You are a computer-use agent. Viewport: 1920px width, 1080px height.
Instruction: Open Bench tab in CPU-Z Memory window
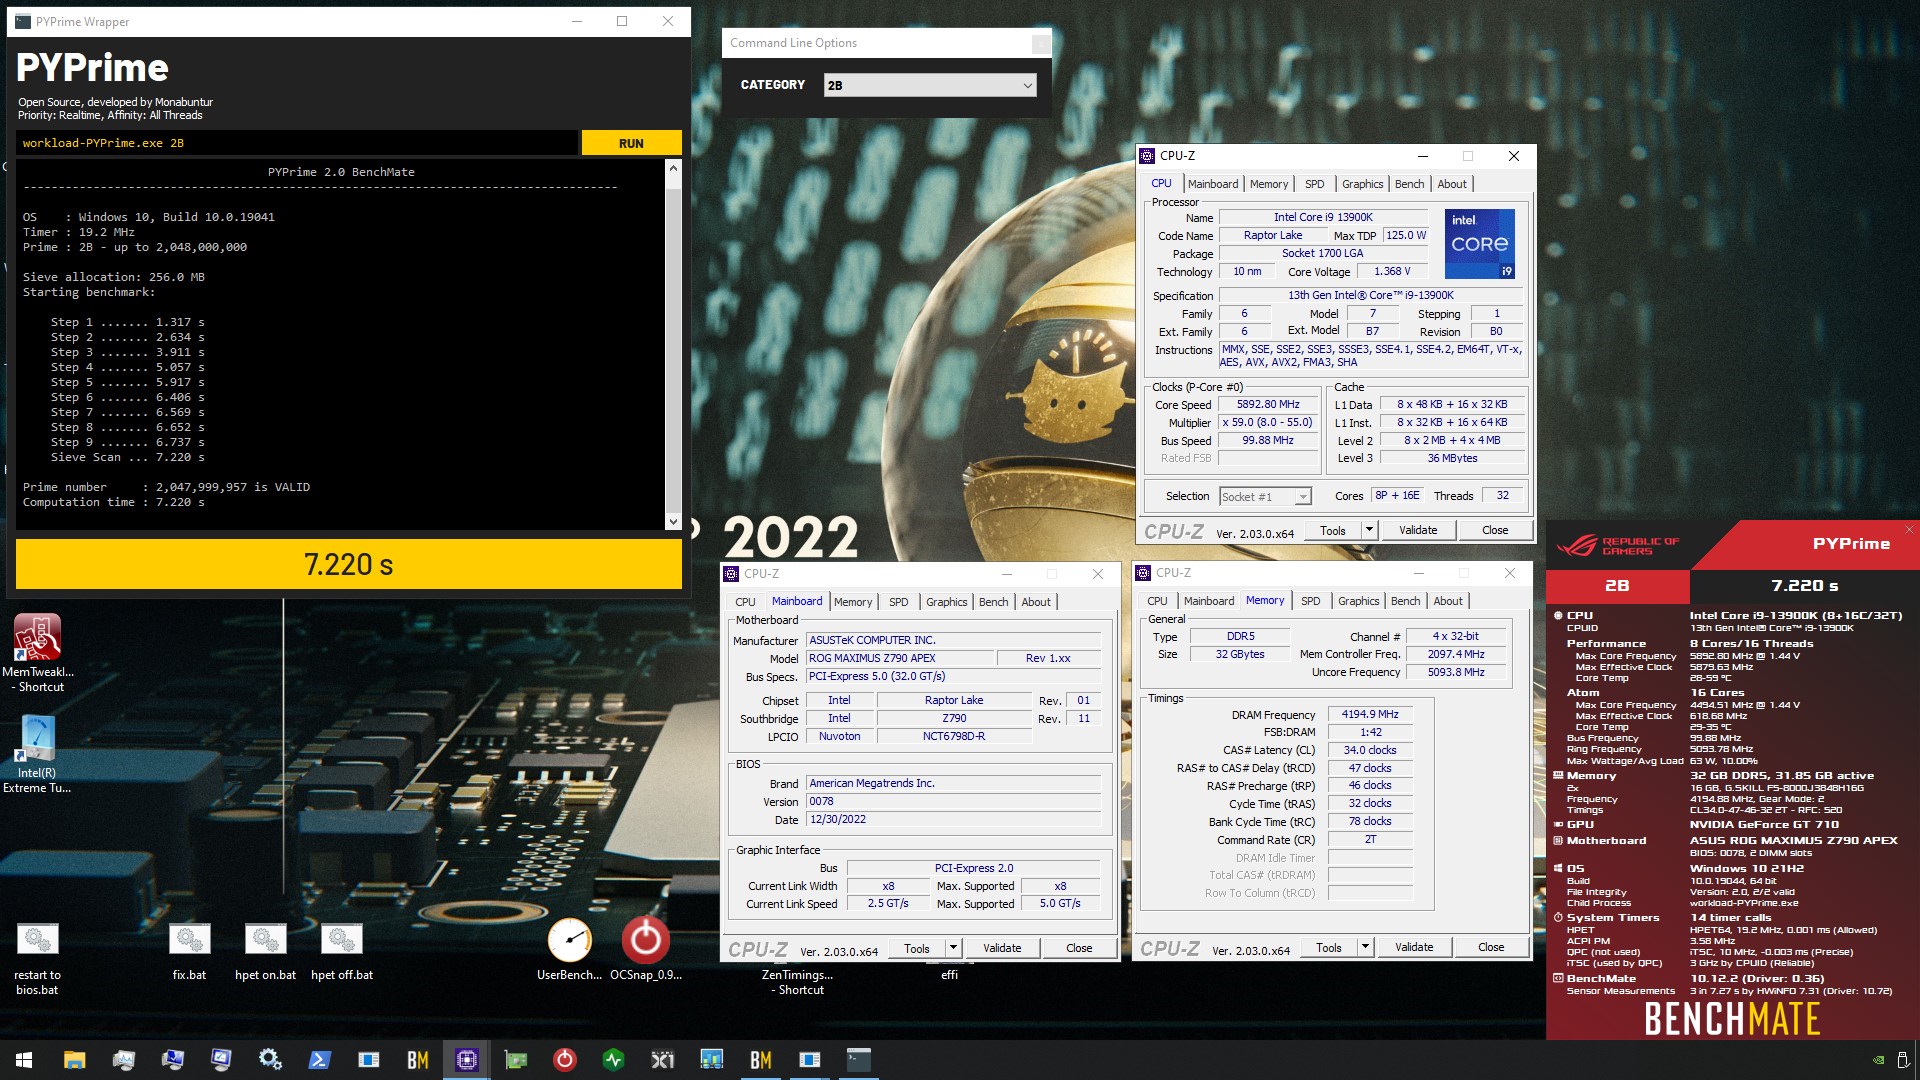[1405, 601]
